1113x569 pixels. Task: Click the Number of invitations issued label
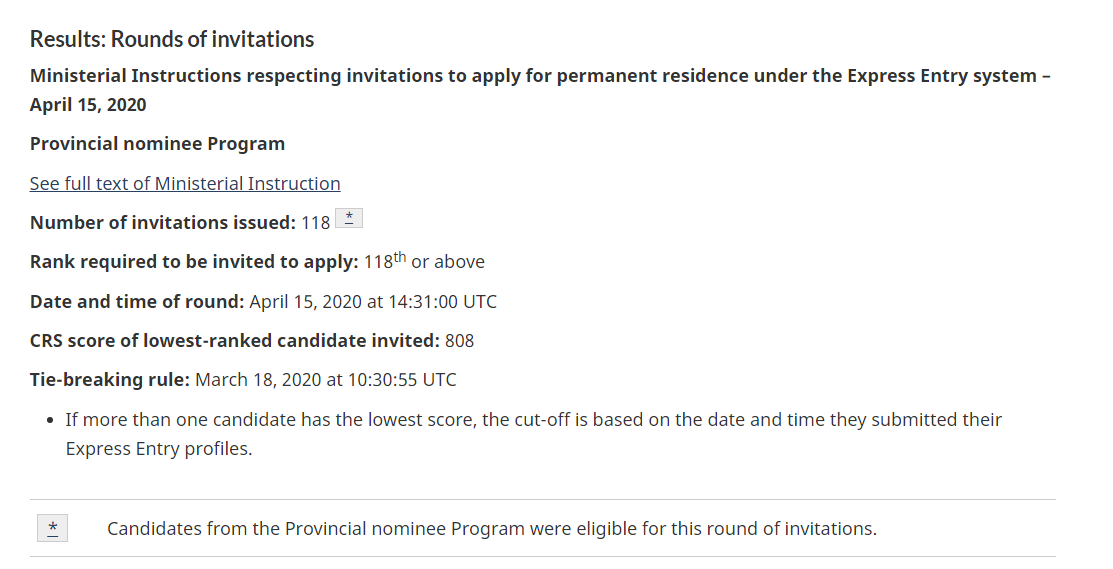pos(163,222)
